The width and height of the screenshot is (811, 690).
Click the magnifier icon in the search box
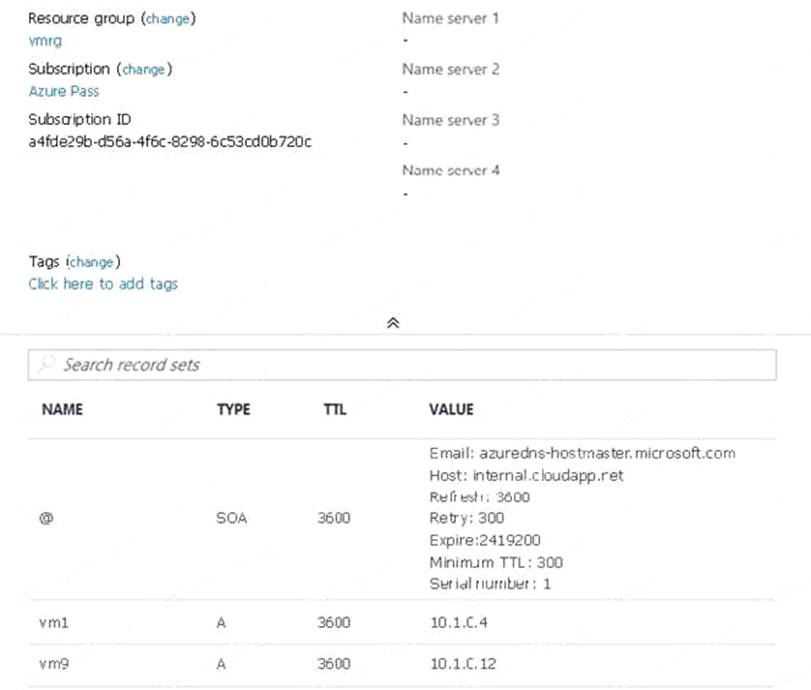point(46,365)
